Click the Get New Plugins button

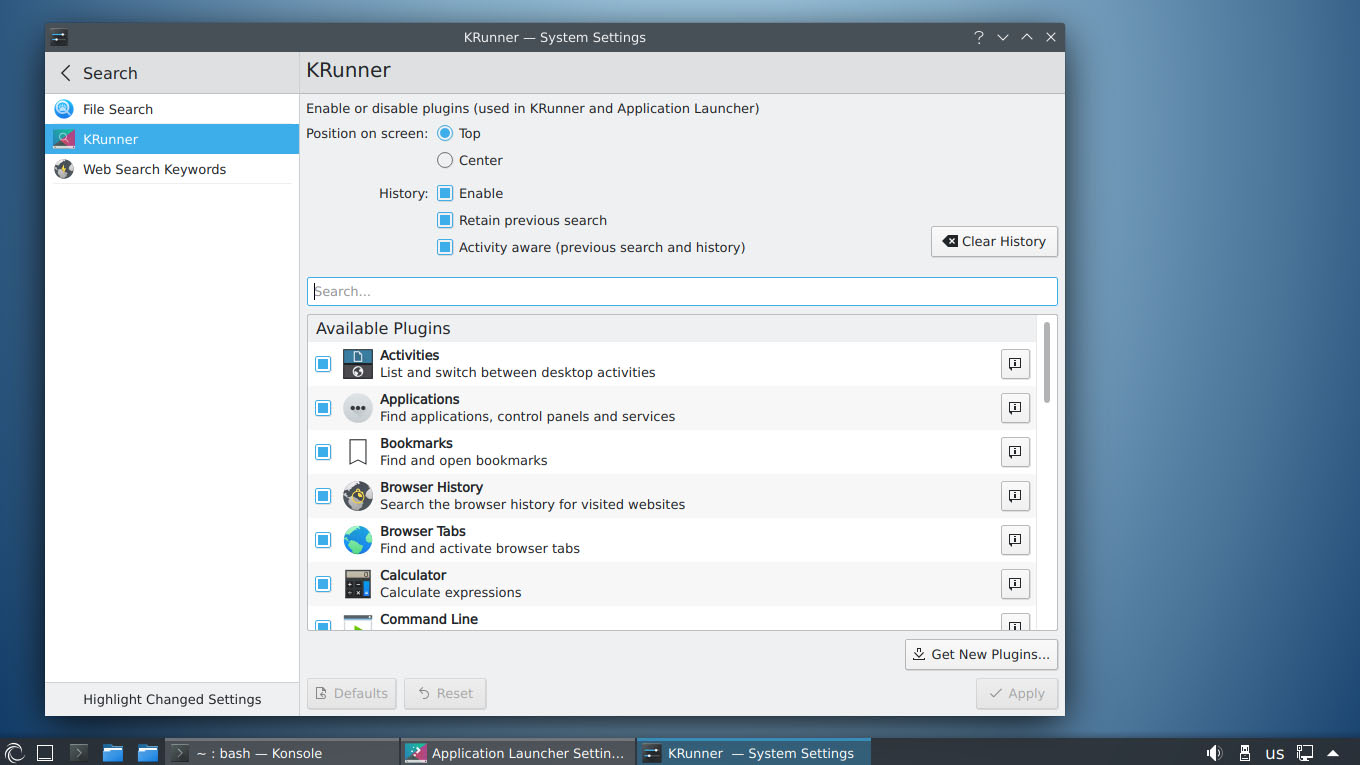point(981,654)
